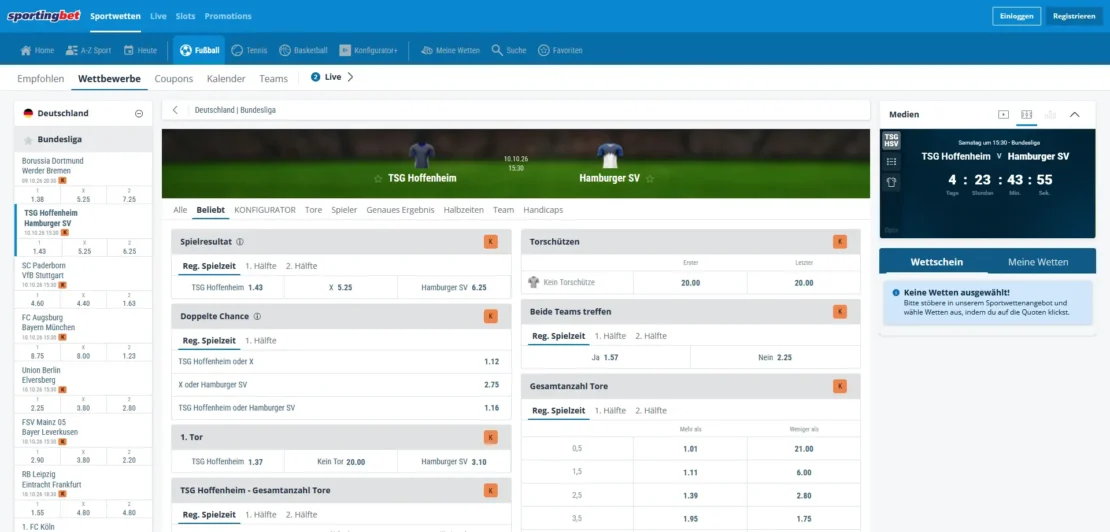Viewport: 1110px width, 532px height.
Task: Open the A-Z Sport list
Action: (x=88, y=50)
